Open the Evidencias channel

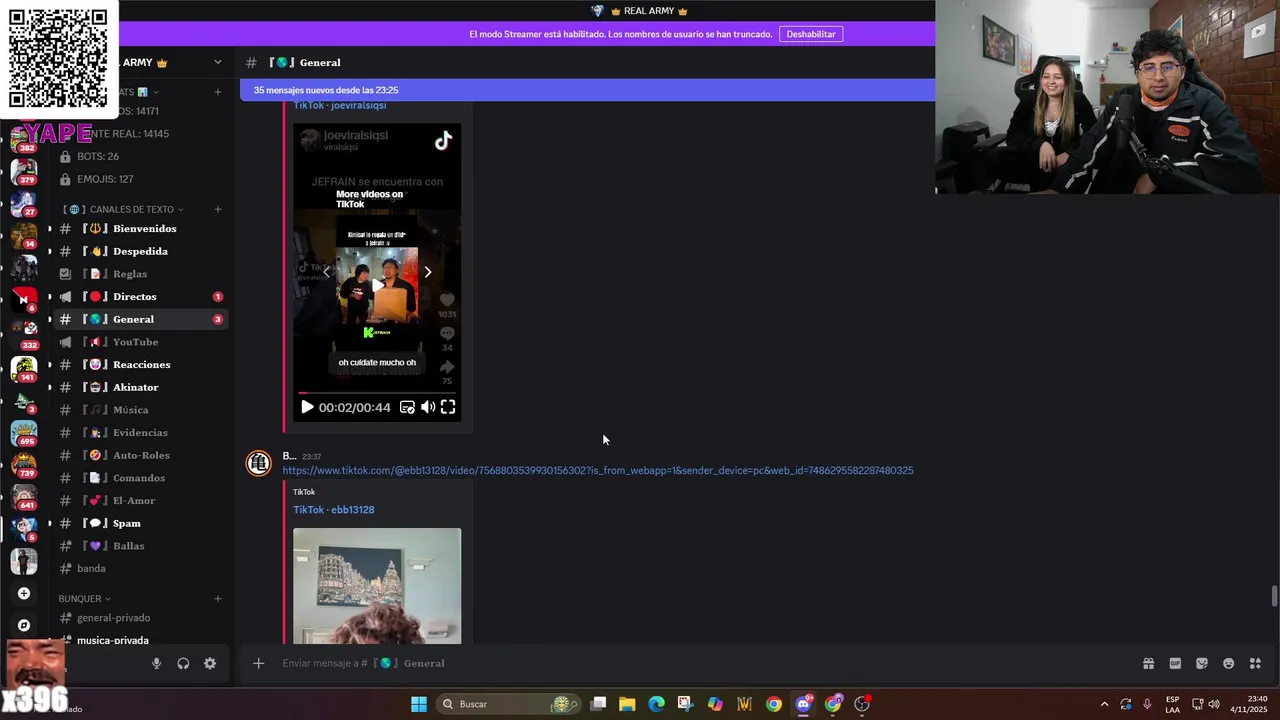141,433
